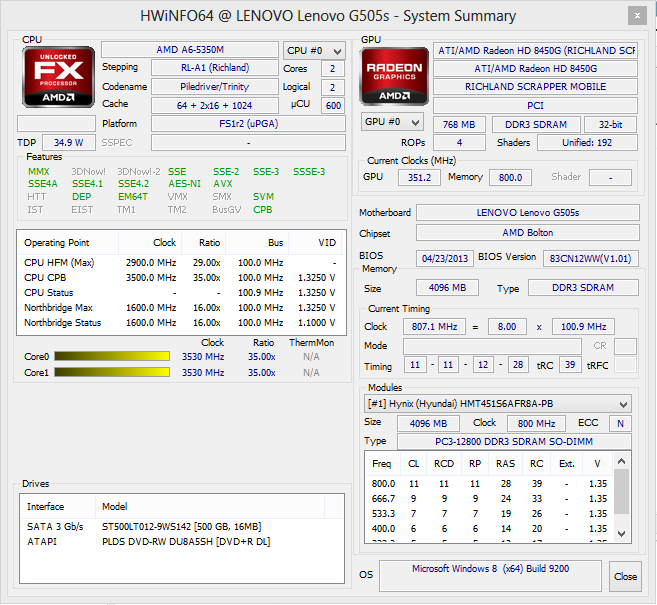Click the Cache 64 + 2x16 + 1024 field
657x605 pixels.
tap(215, 106)
